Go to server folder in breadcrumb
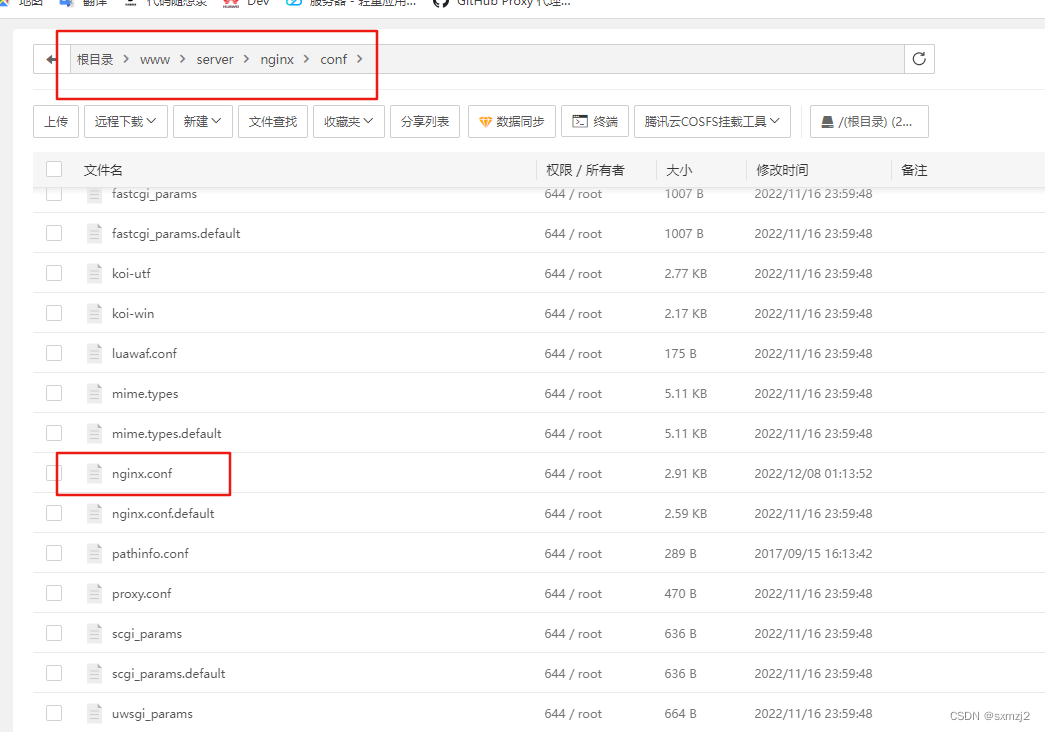The image size is (1045, 732). click(x=215, y=59)
